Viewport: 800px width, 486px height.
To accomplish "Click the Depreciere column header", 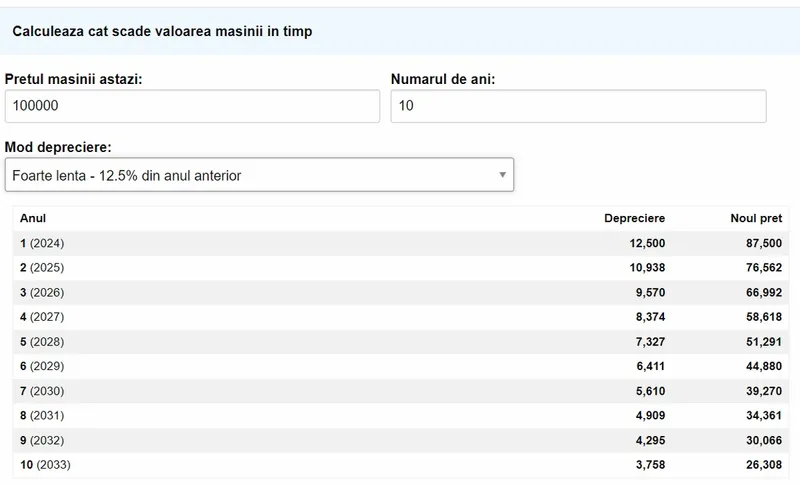I will (x=634, y=218).
